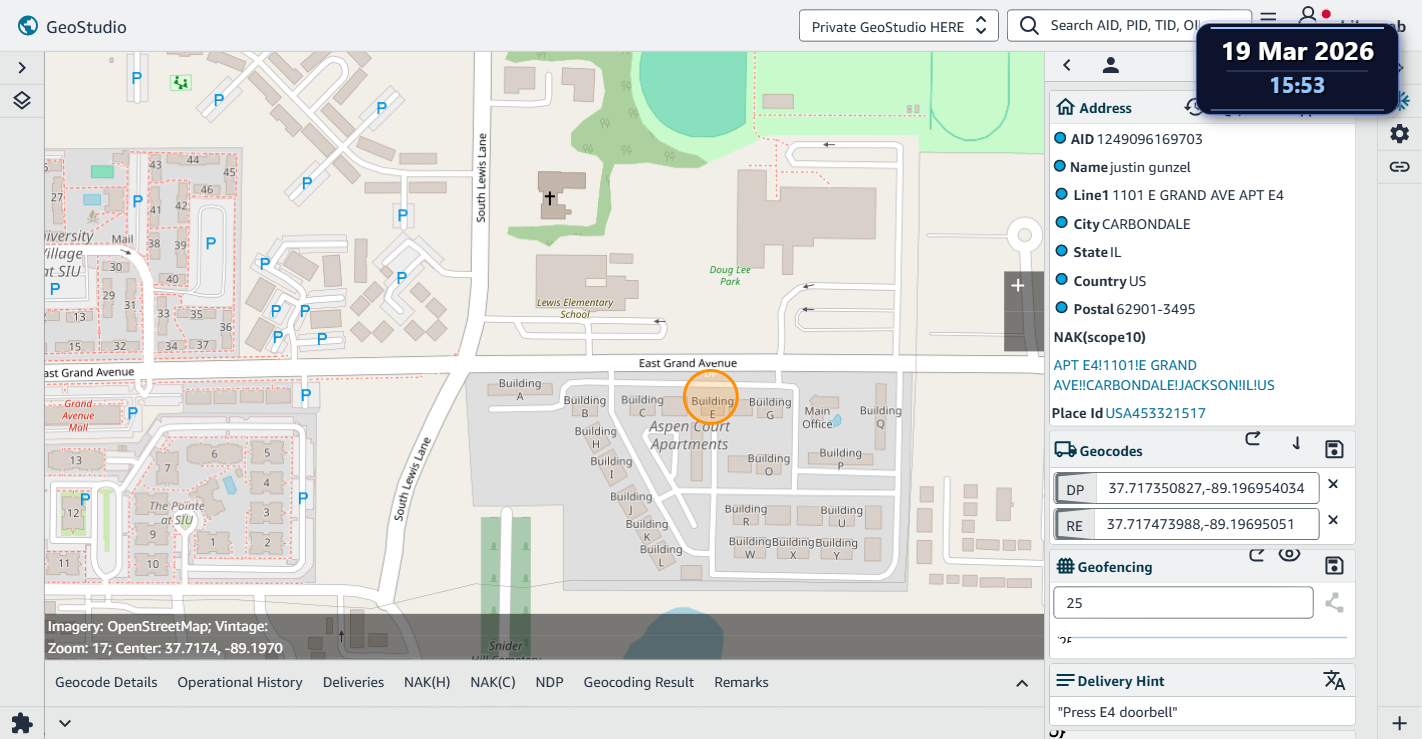Save geofencing with the floppy icon
1422x739 pixels.
[x=1333, y=566]
